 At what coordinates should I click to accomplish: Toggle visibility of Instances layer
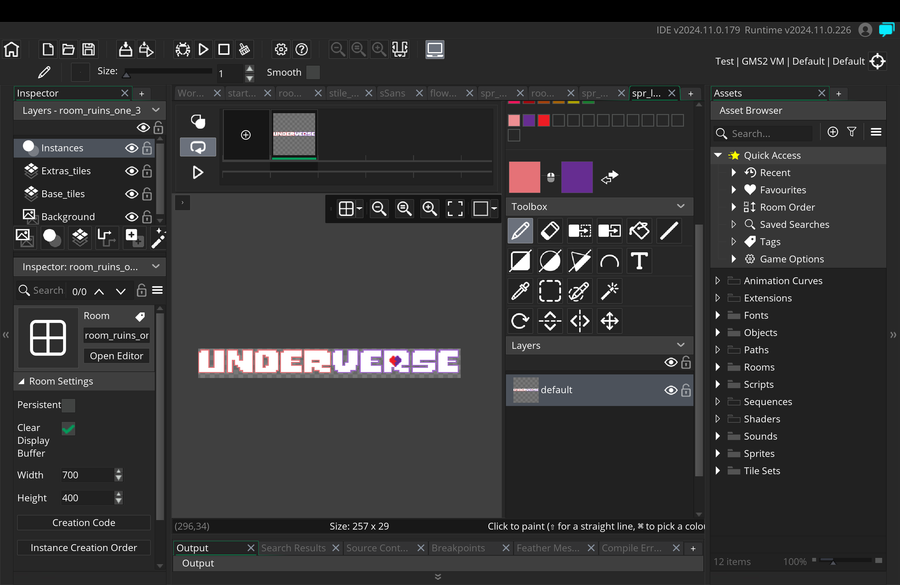pyautogui.click(x=131, y=148)
